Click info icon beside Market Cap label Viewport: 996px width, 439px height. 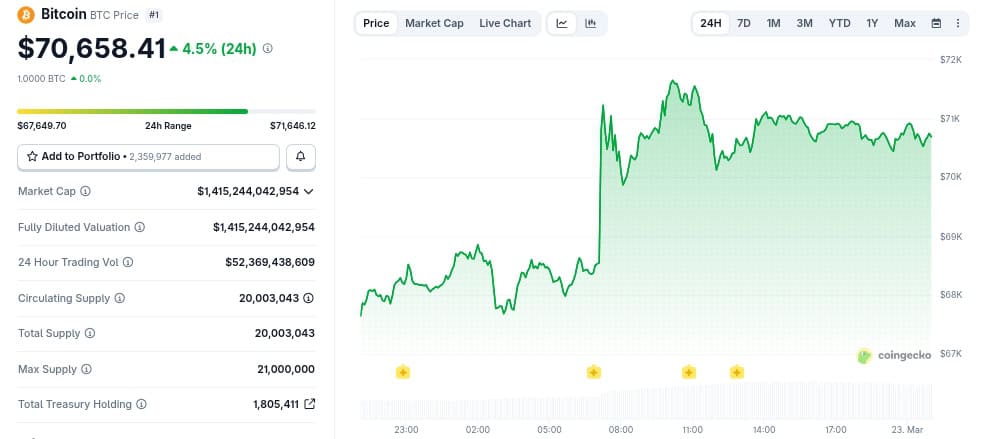(85, 191)
